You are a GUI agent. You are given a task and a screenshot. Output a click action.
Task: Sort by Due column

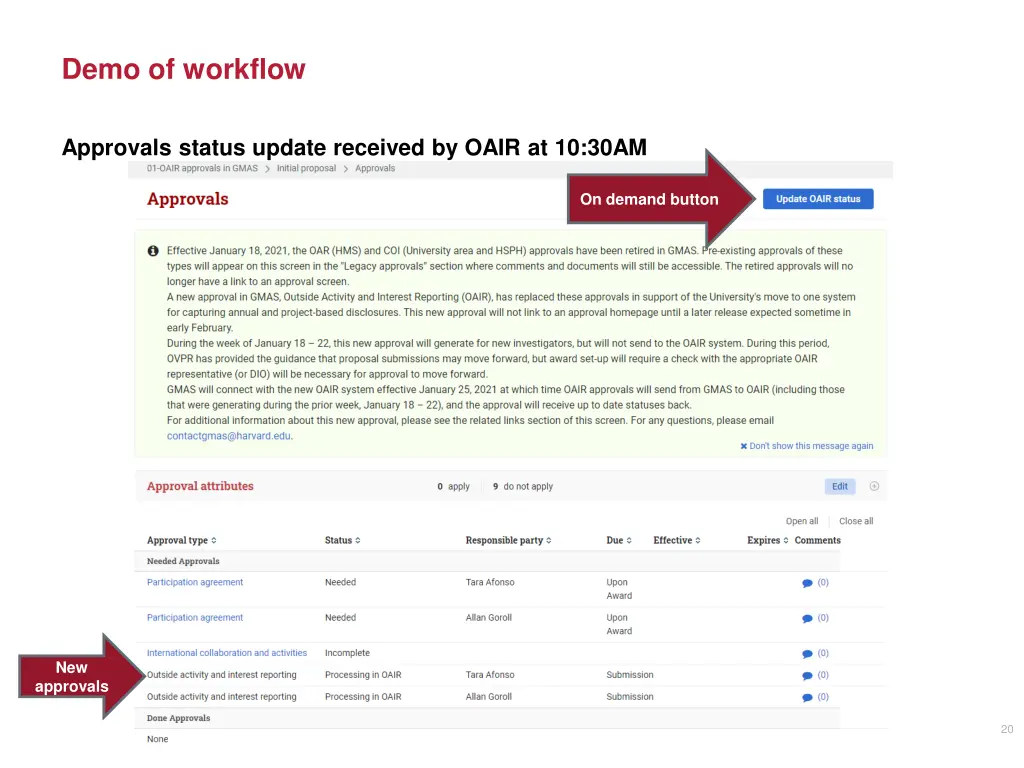(x=618, y=540)
